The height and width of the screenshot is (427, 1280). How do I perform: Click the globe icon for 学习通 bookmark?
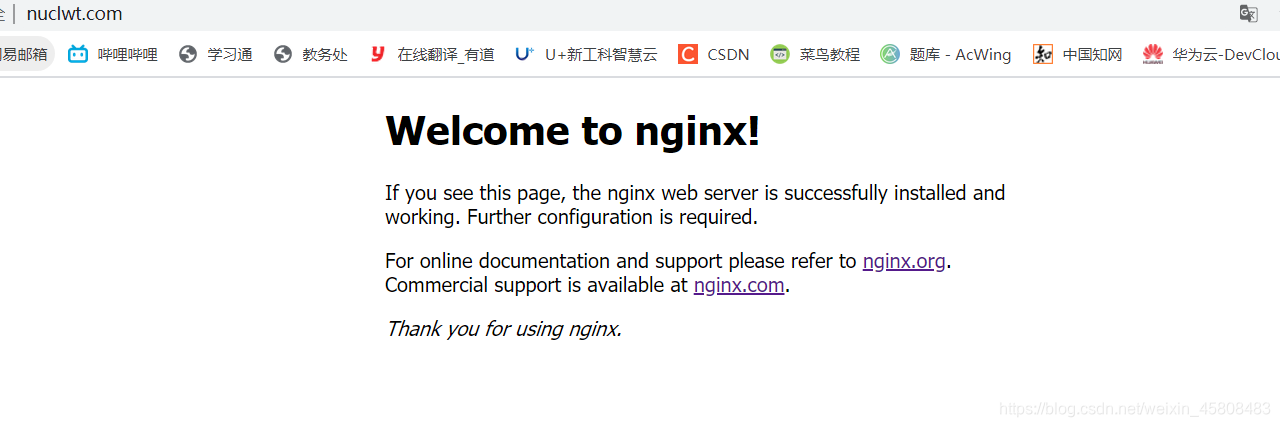point(188,54)
